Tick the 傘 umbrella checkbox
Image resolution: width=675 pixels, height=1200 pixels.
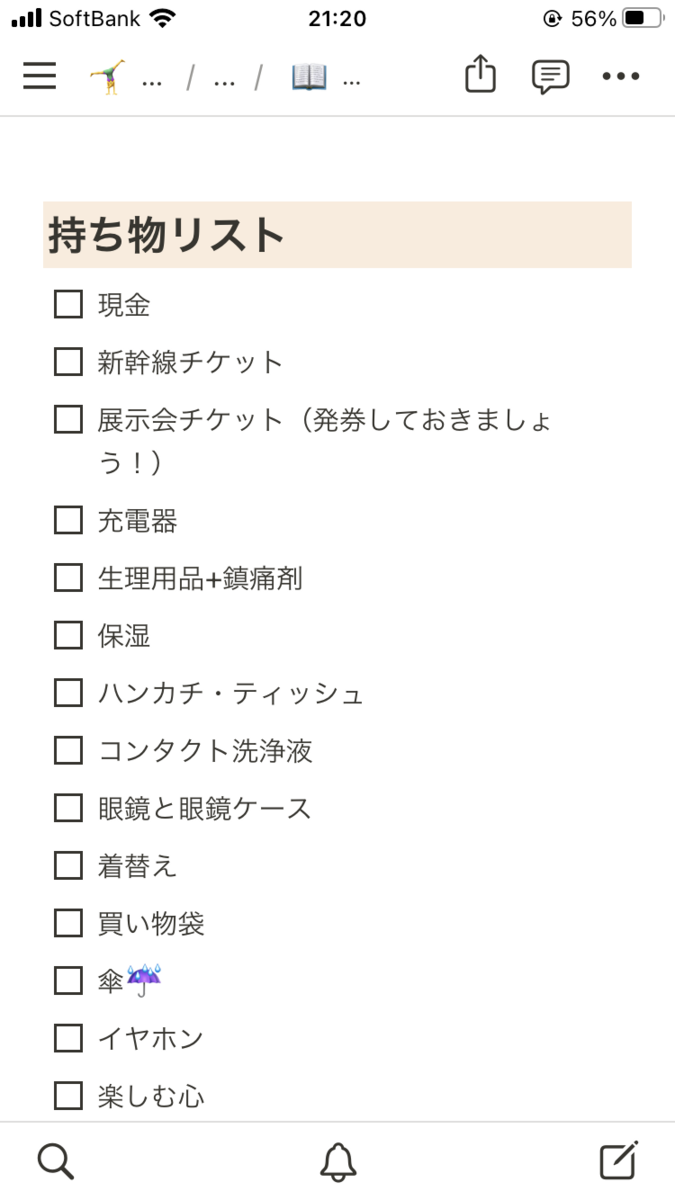pos(68,981)
